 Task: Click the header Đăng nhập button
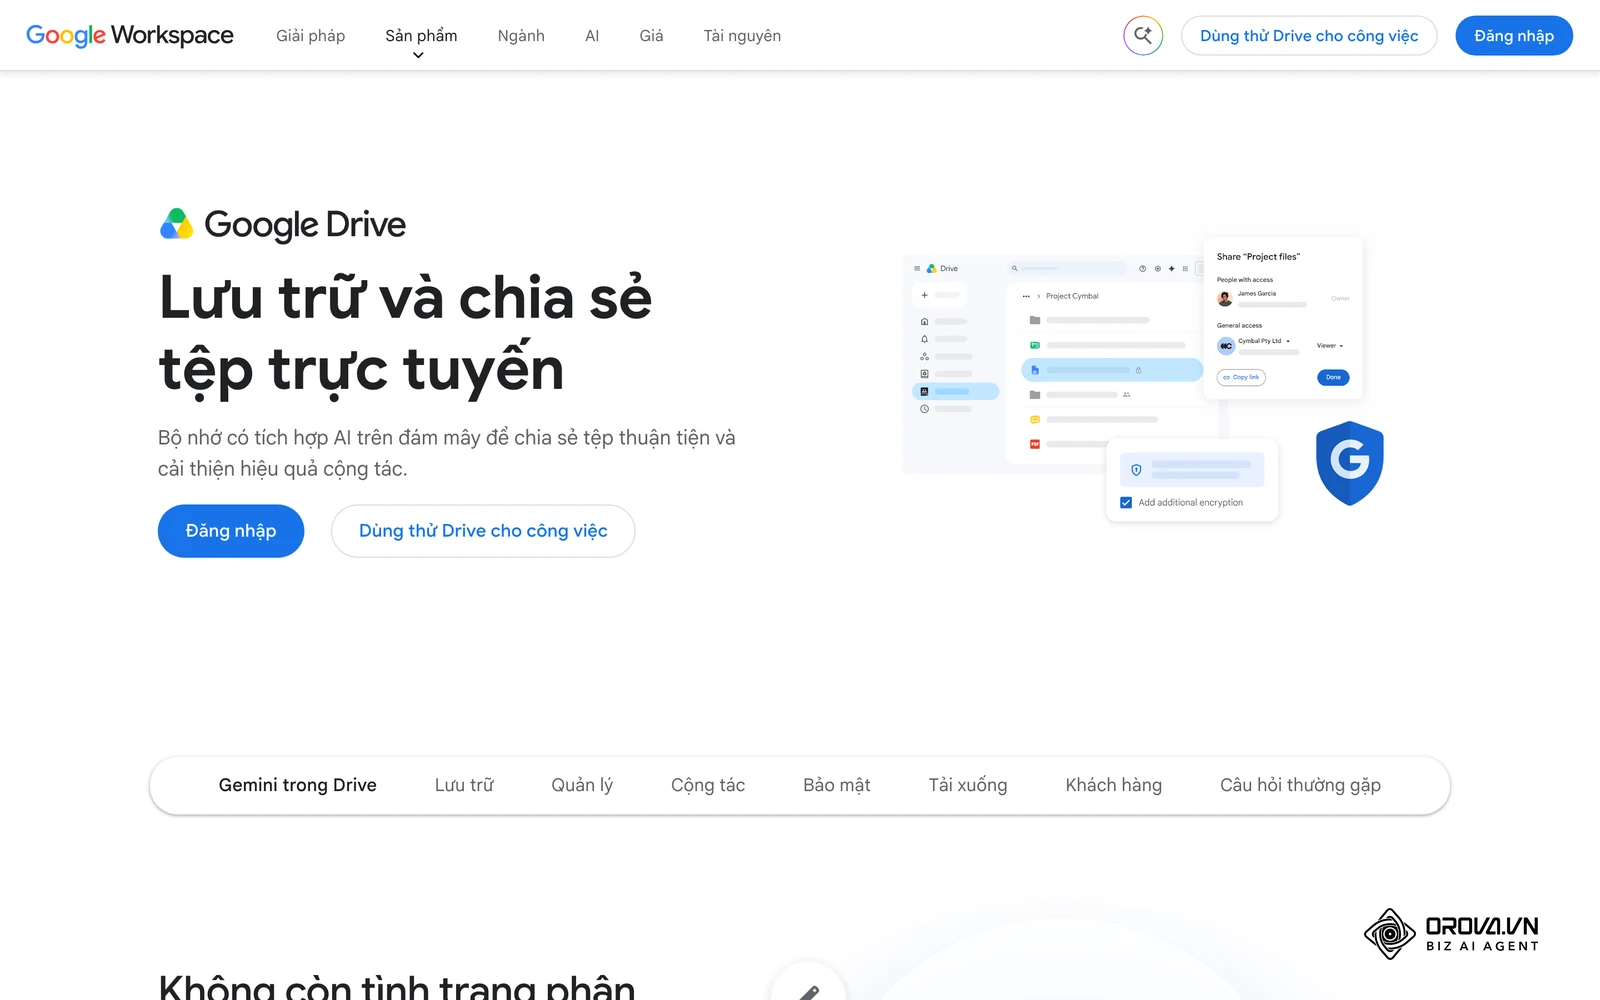(x=1514, y=36)
